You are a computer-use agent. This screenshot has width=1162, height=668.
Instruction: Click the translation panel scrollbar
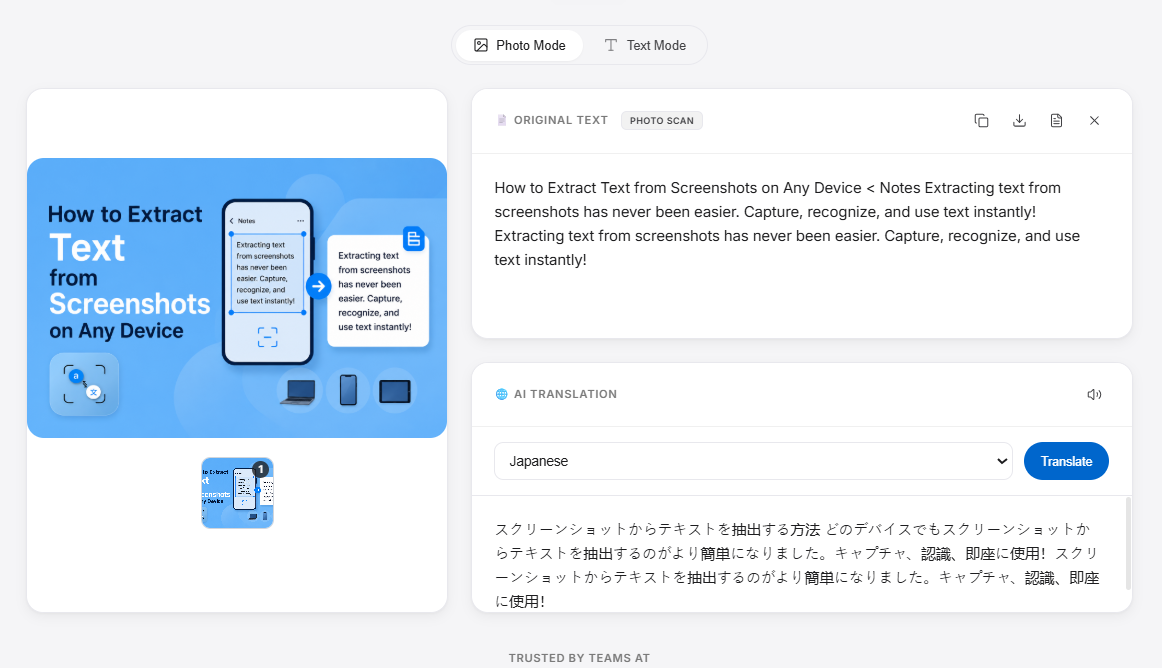point(1128,543)
